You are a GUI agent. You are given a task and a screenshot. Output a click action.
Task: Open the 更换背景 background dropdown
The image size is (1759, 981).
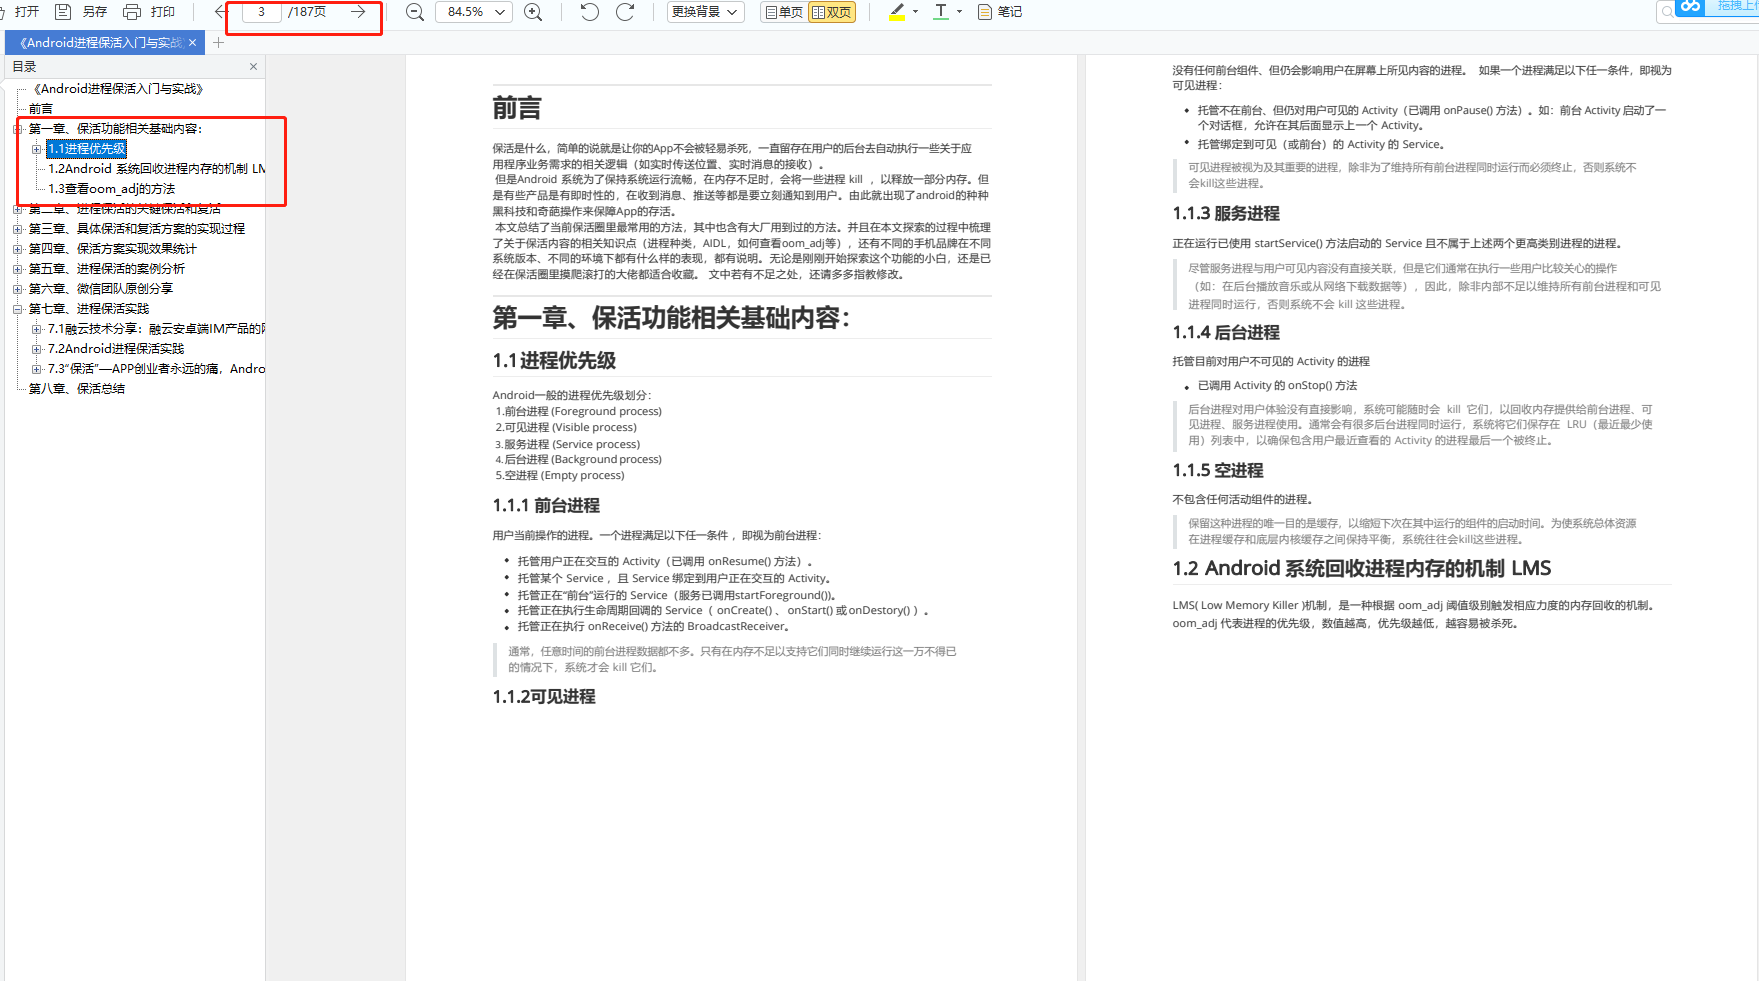[x=706, y=12]
